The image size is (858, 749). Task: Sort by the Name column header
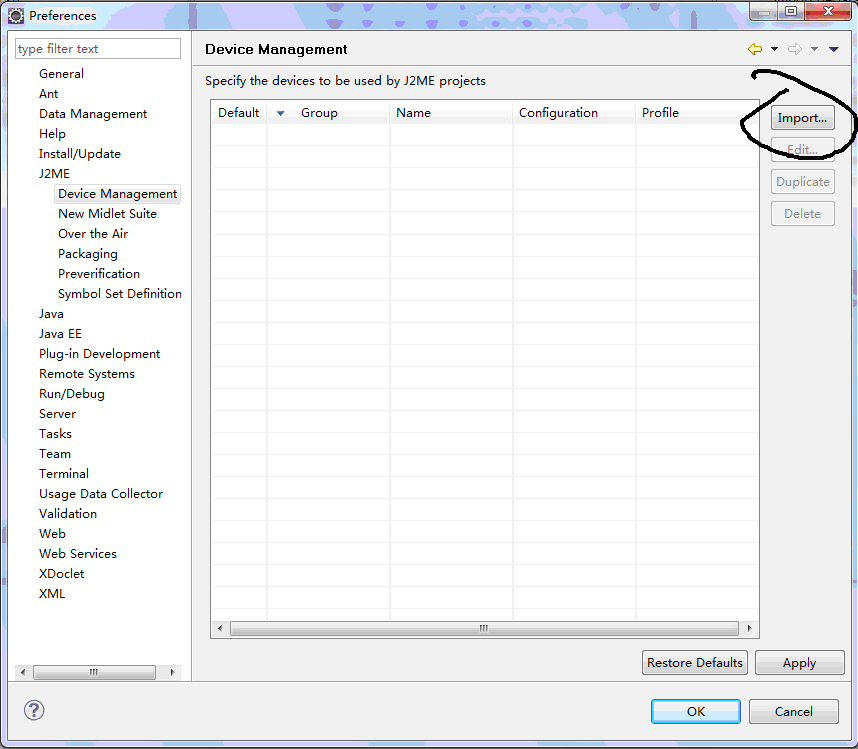click(451, 113)
